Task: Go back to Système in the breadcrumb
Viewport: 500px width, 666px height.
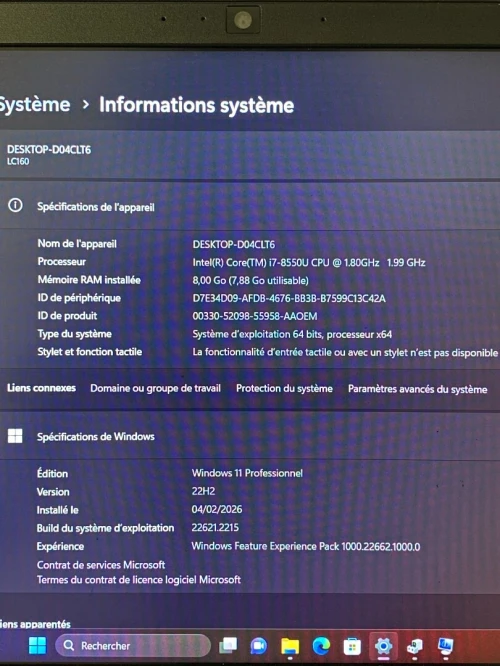Action: point(34,104)
